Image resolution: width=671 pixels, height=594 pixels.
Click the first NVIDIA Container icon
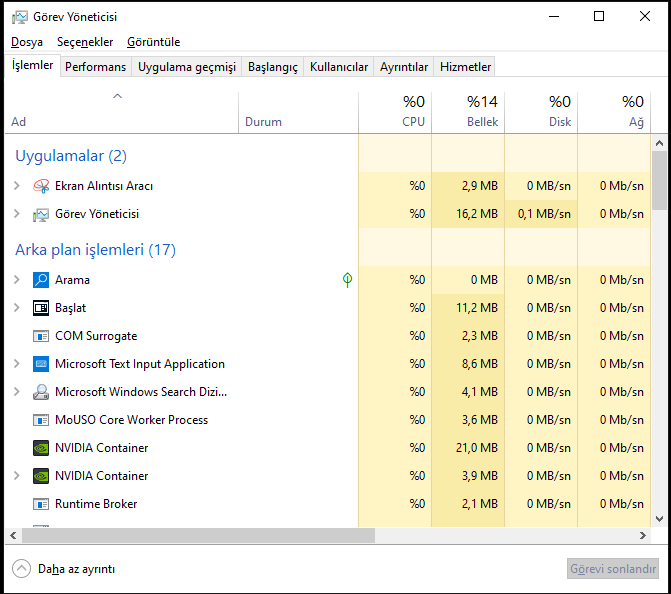(41, 448)
